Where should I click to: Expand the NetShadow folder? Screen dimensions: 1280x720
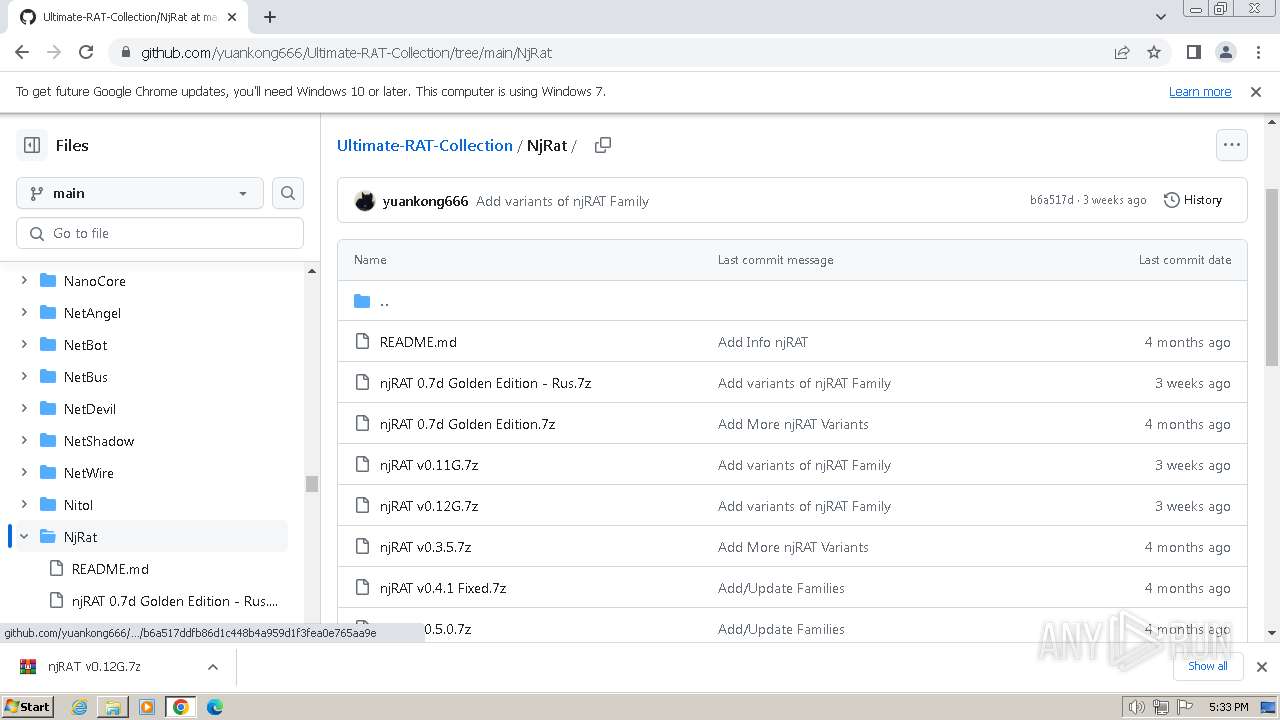point(24,441)
